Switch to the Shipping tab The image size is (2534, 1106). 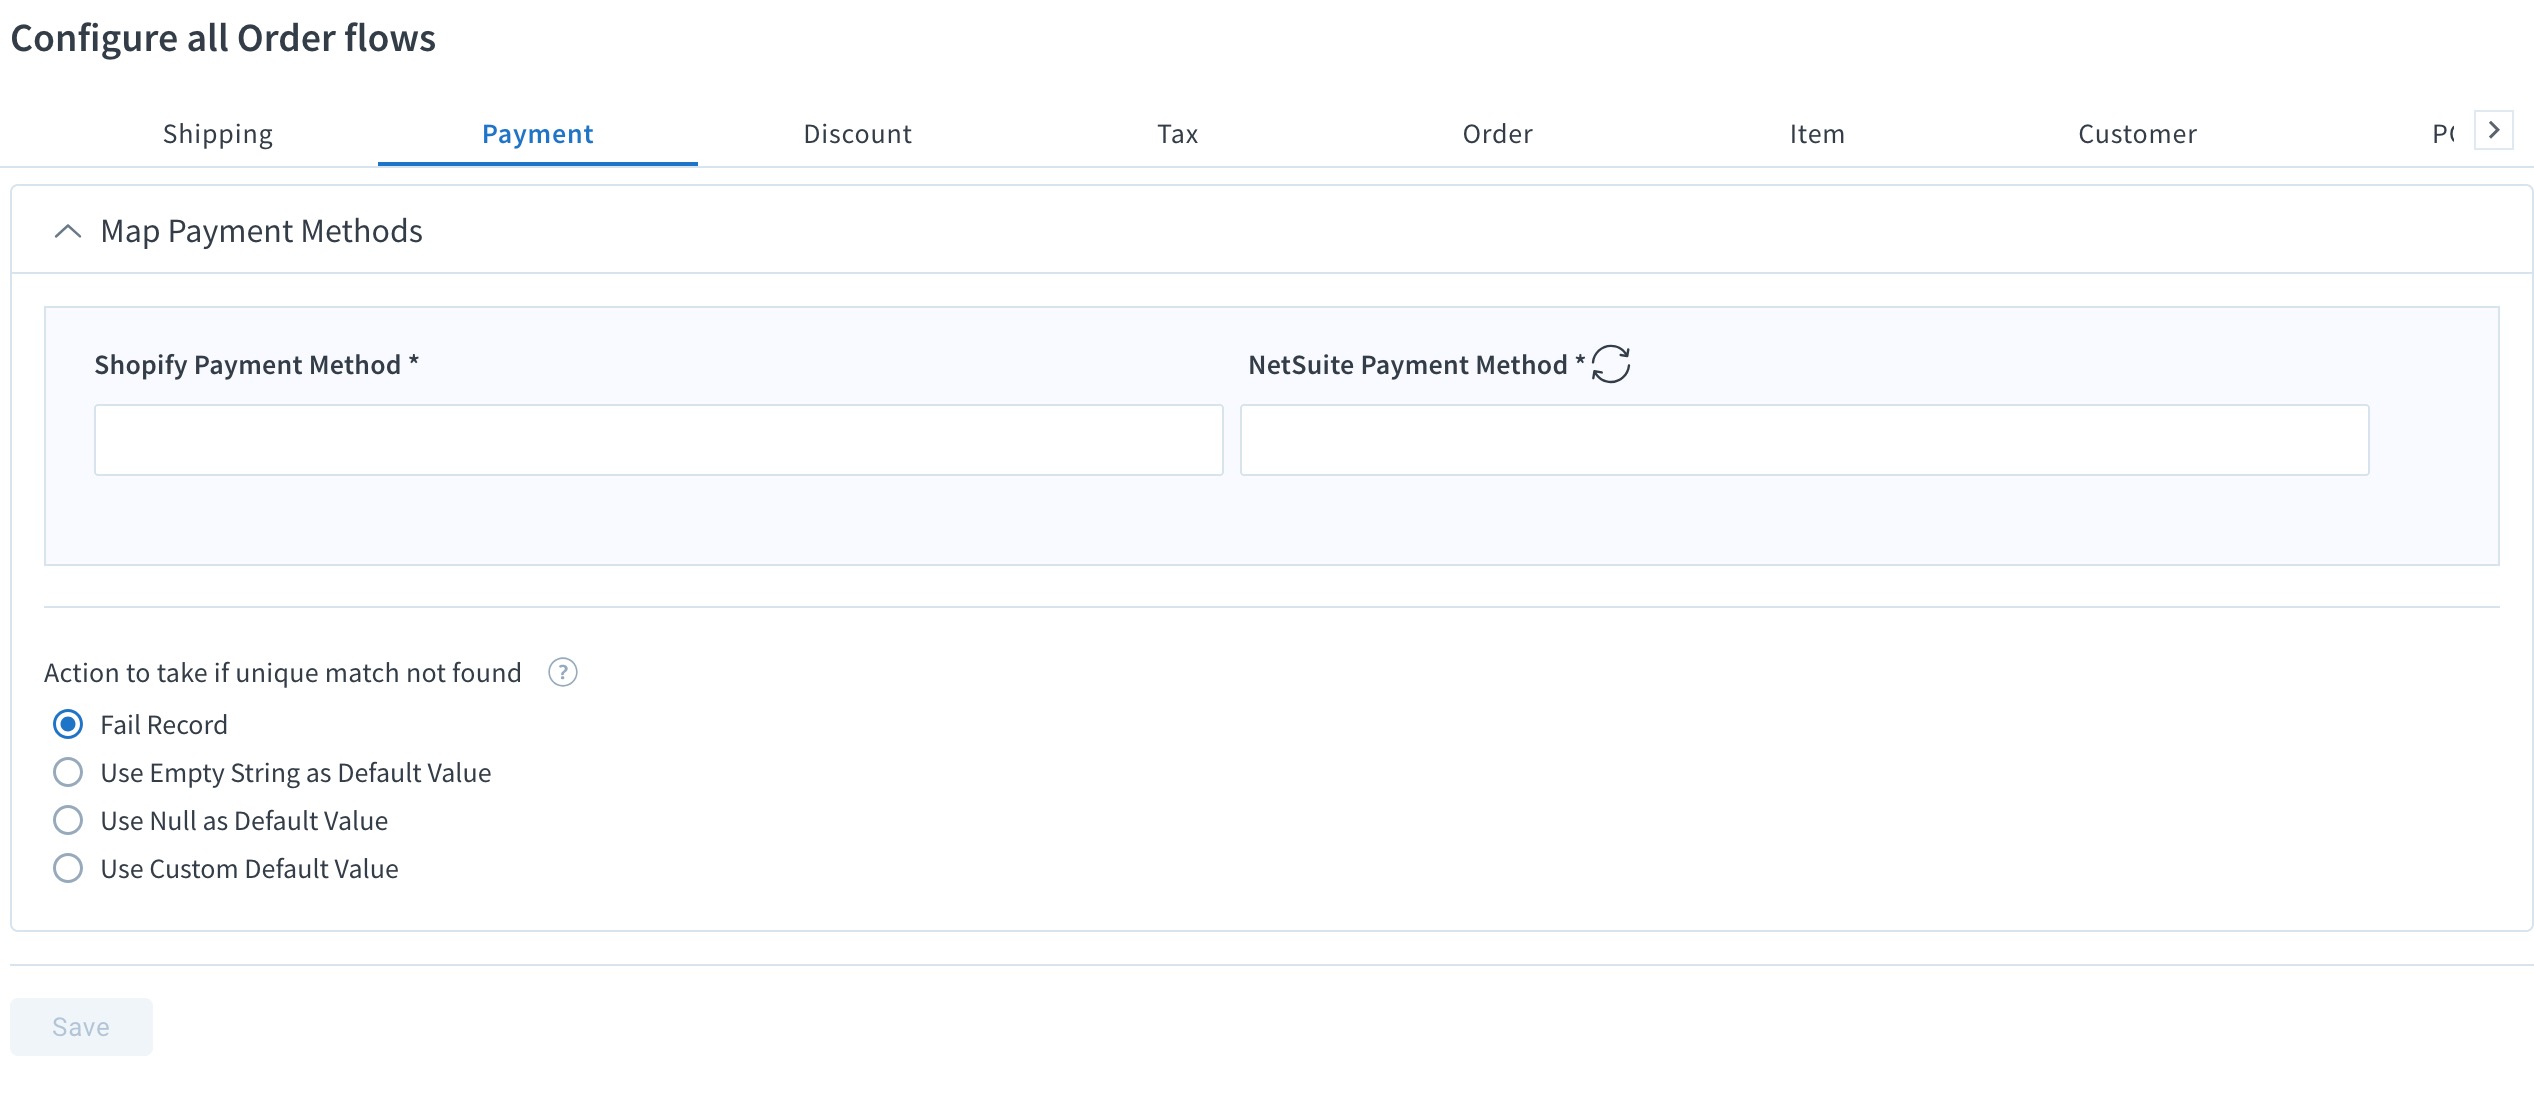(218, 134)
